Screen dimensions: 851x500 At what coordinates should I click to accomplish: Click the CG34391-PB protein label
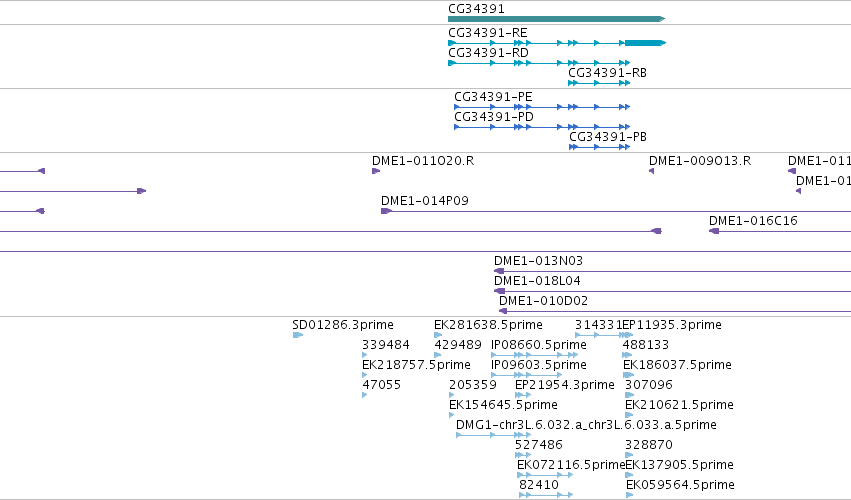coord(608,137)
